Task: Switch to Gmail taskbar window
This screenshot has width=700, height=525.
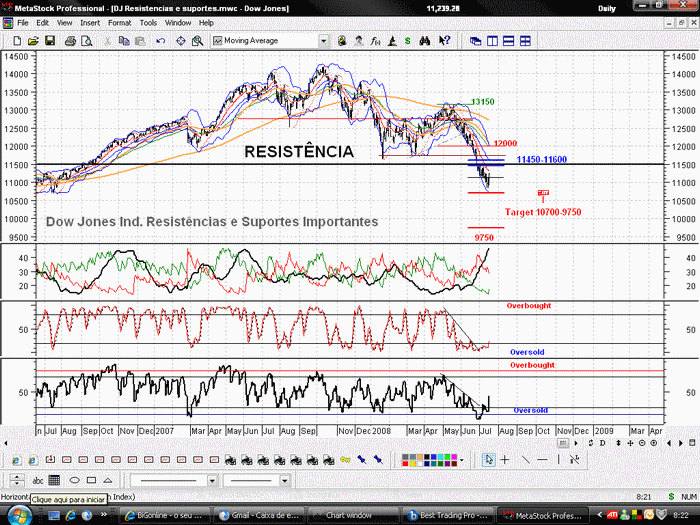Action: [x=259, y=515]
